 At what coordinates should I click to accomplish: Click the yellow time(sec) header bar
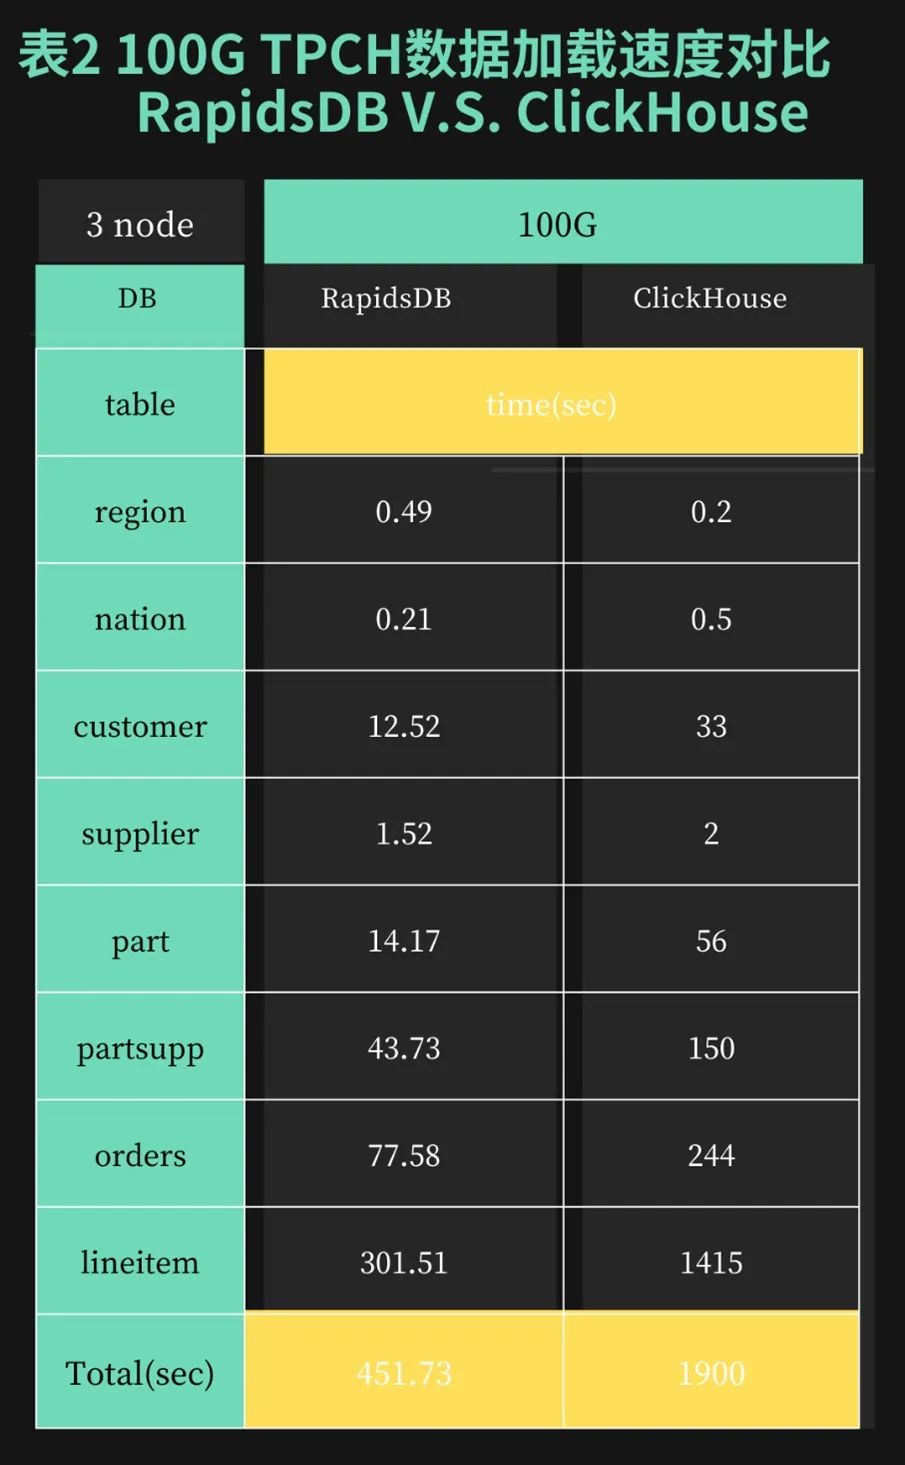552,404
